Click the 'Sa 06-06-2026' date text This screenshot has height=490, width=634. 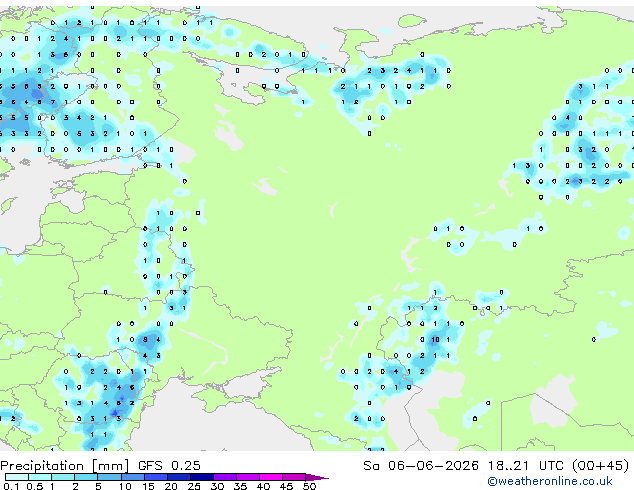point(421,466)
